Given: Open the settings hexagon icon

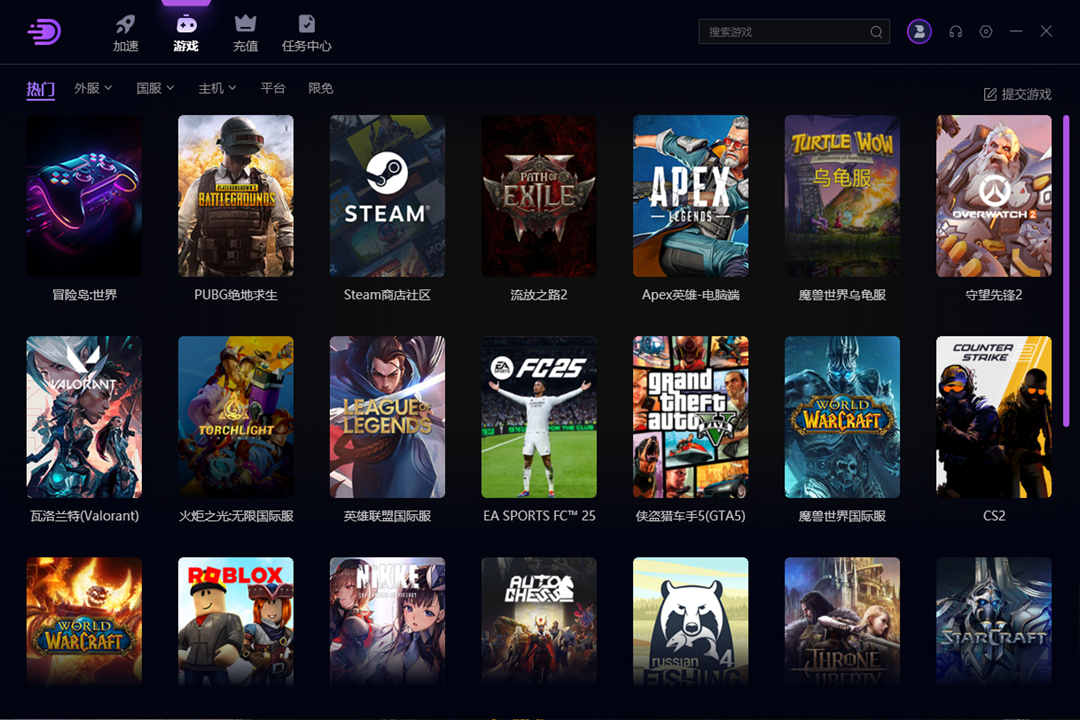Looking at the screenshot, I should click(x=986, y=32).
